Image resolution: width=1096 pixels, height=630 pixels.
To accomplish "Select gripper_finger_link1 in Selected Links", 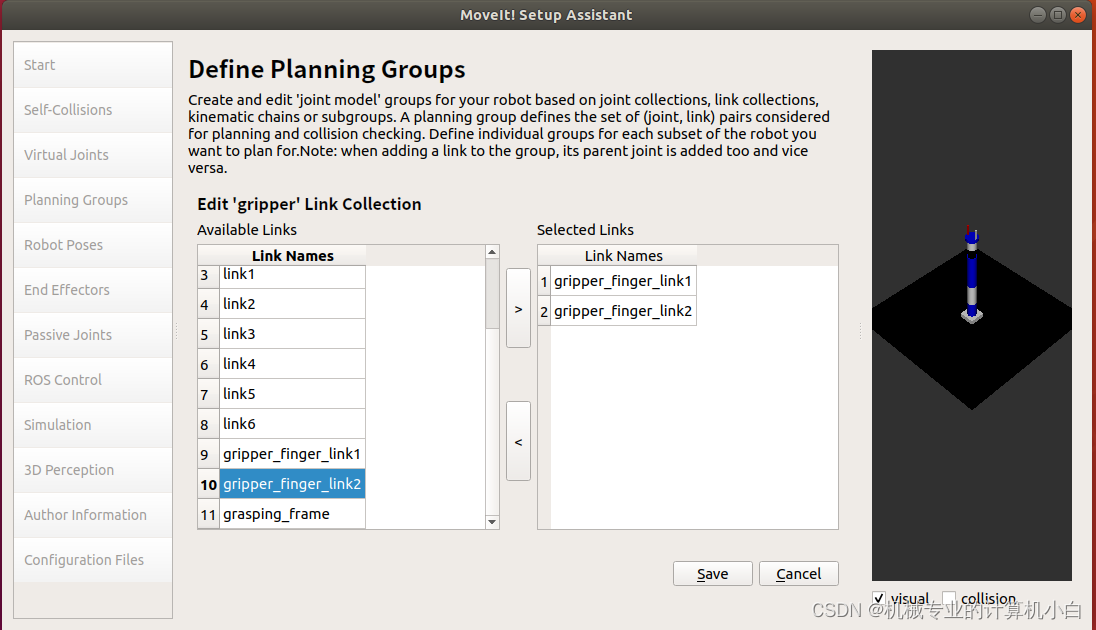I will click(623, 281).
